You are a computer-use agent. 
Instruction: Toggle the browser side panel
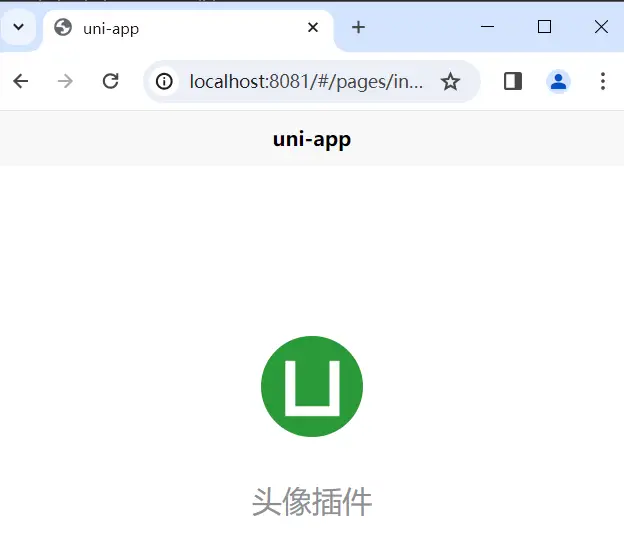coord(513,81)
